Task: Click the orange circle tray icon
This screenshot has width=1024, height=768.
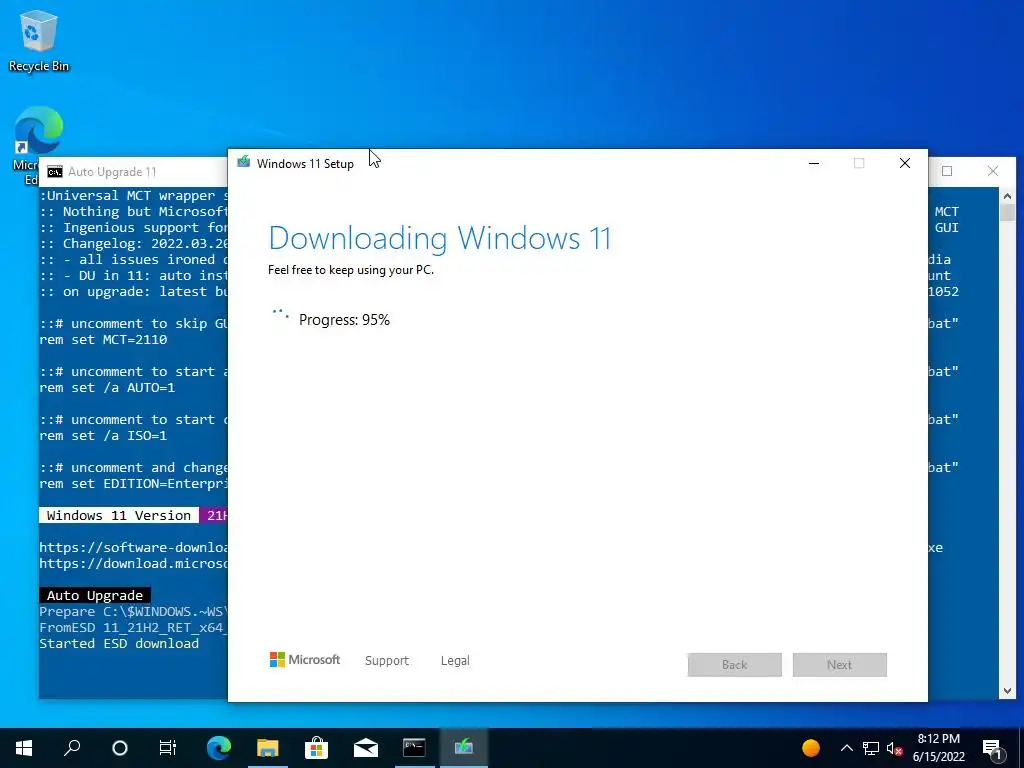Action: tap(810, 748)
